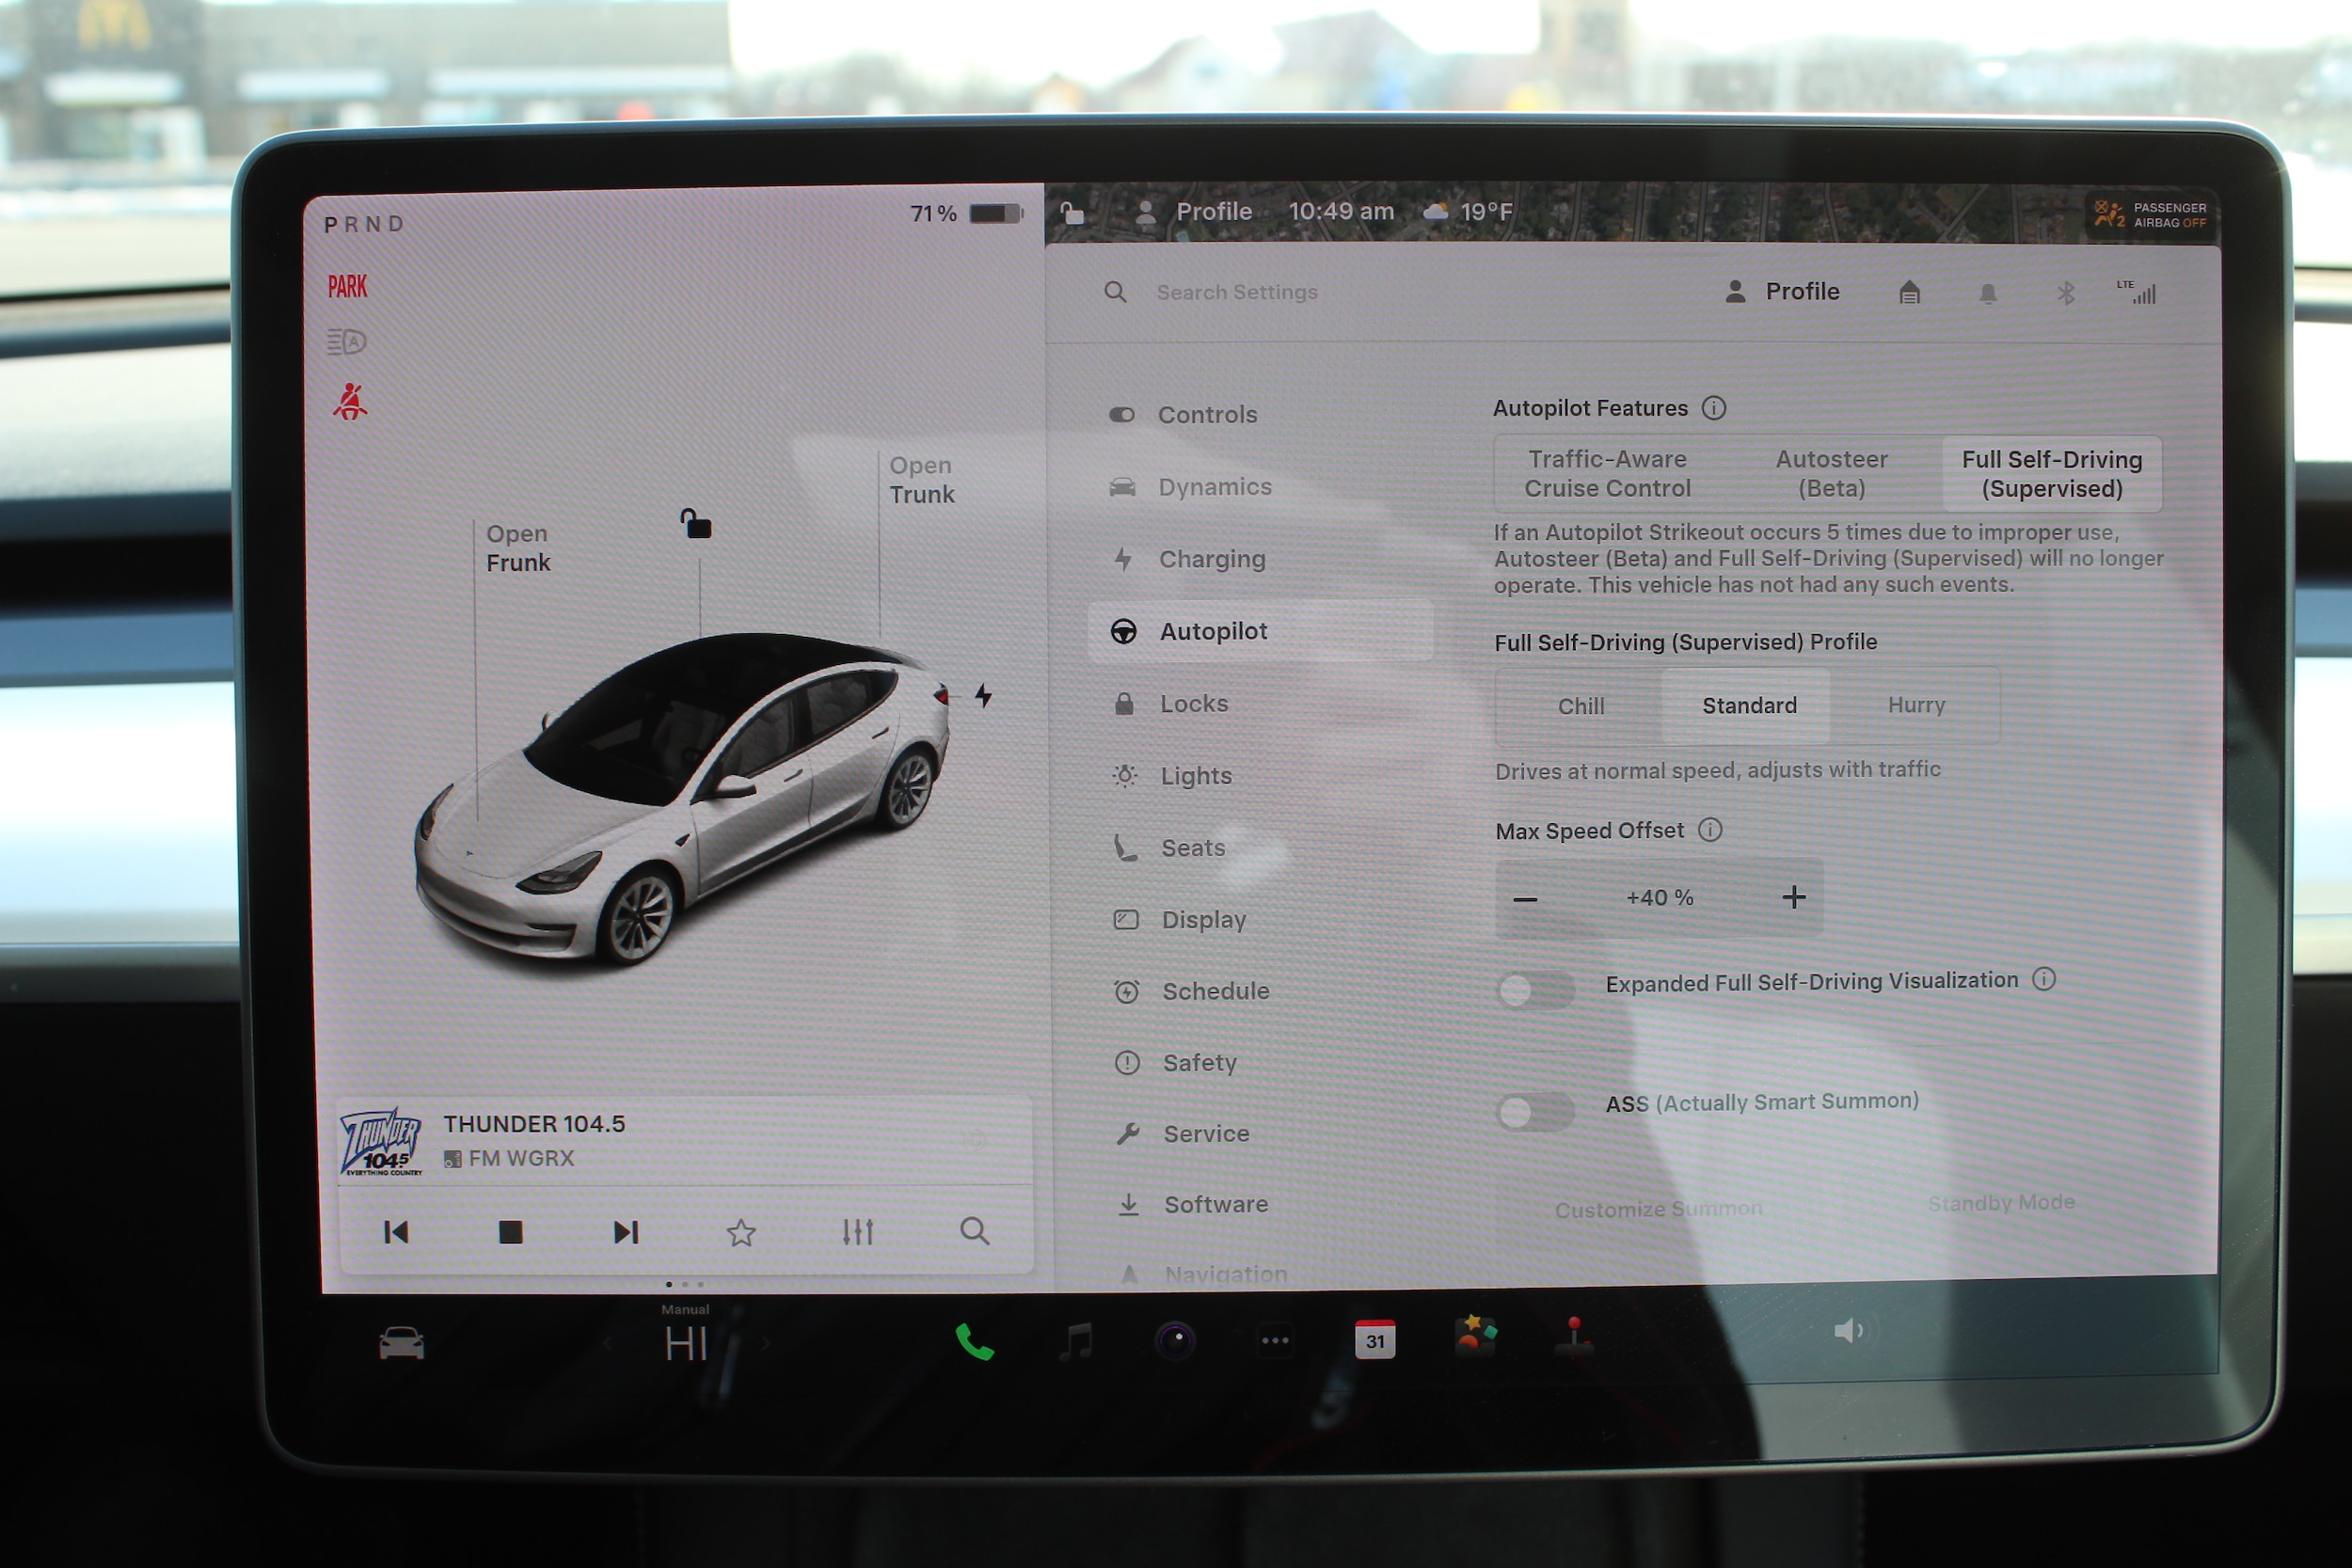This screenshot has width=2352, height=1568.
Task: Tap the HomeLink garage icon
Action: tap(1909, 293)
